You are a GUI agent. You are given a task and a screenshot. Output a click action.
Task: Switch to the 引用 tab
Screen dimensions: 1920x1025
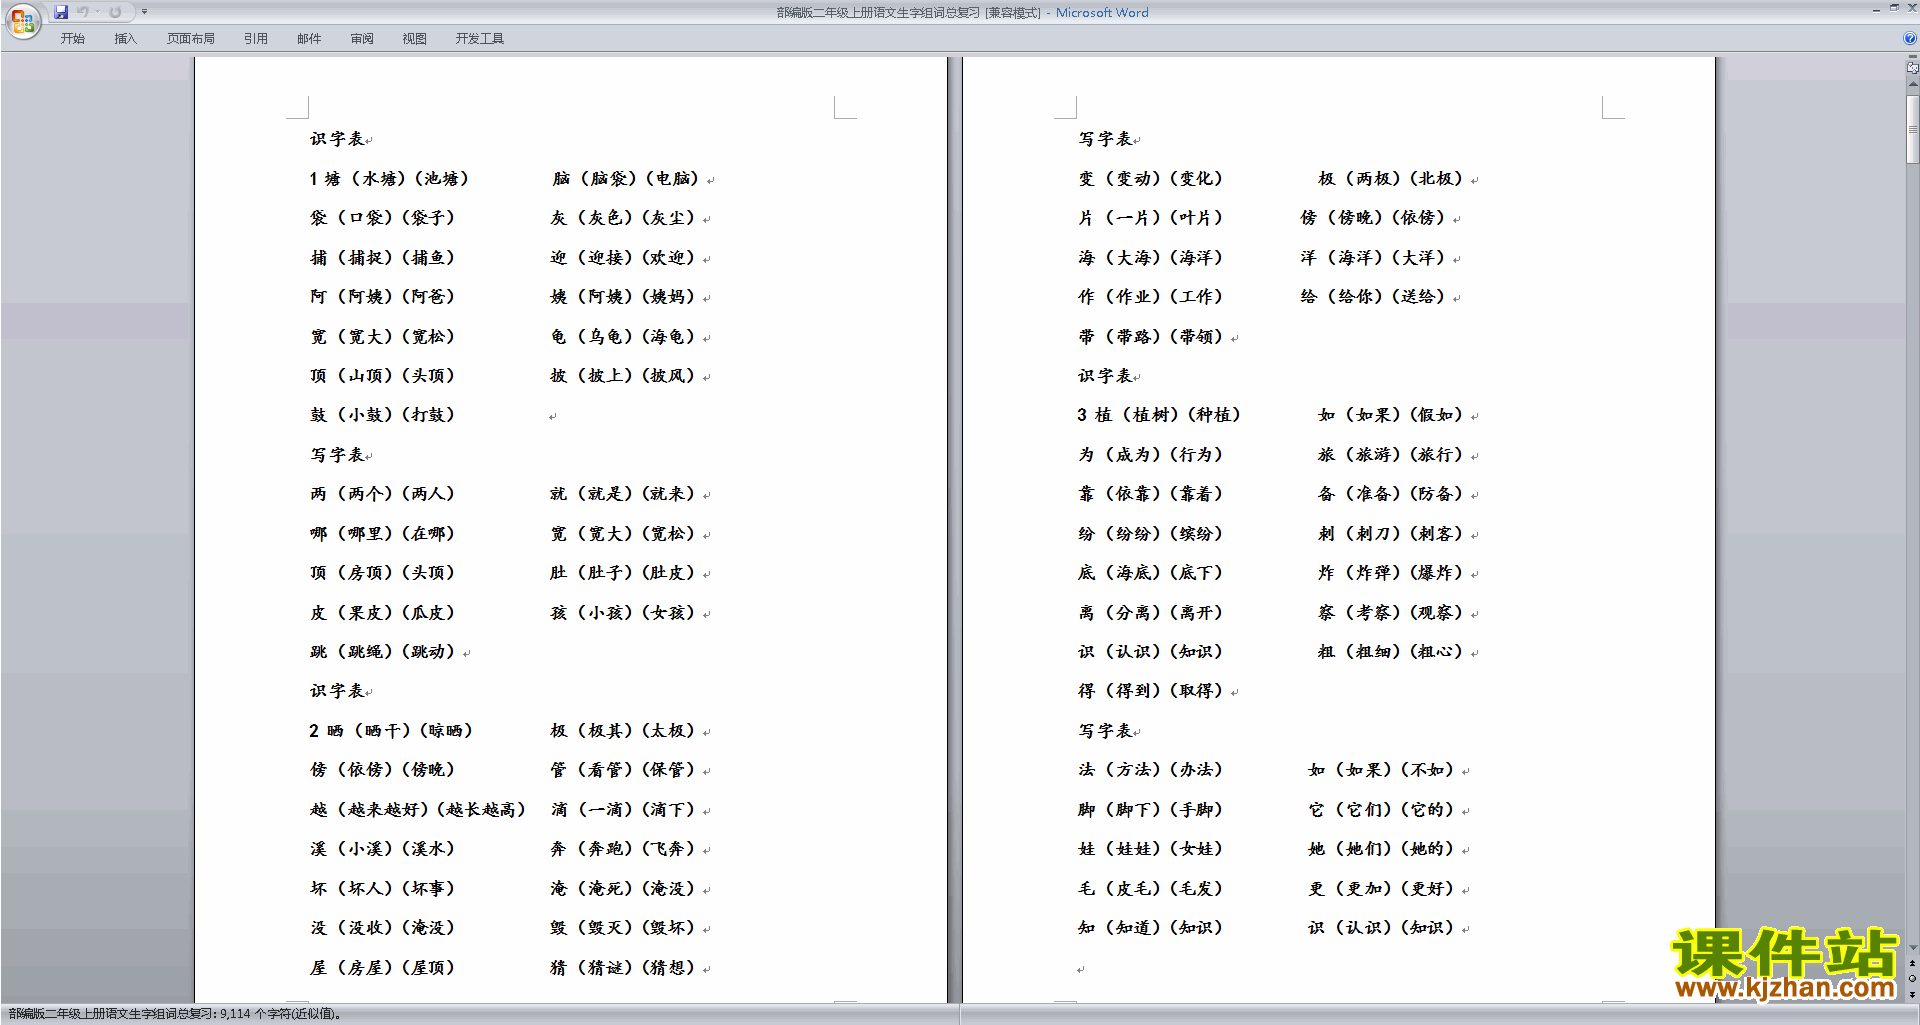coord(255,38)
